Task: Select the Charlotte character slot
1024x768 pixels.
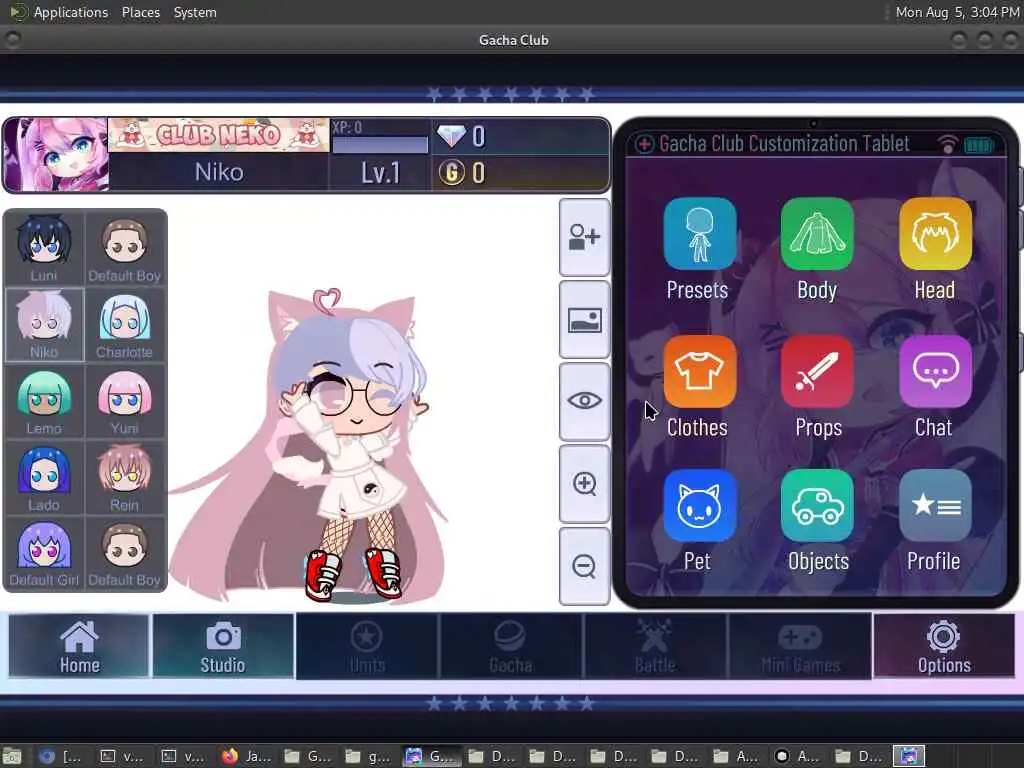Action: [125, 325]
